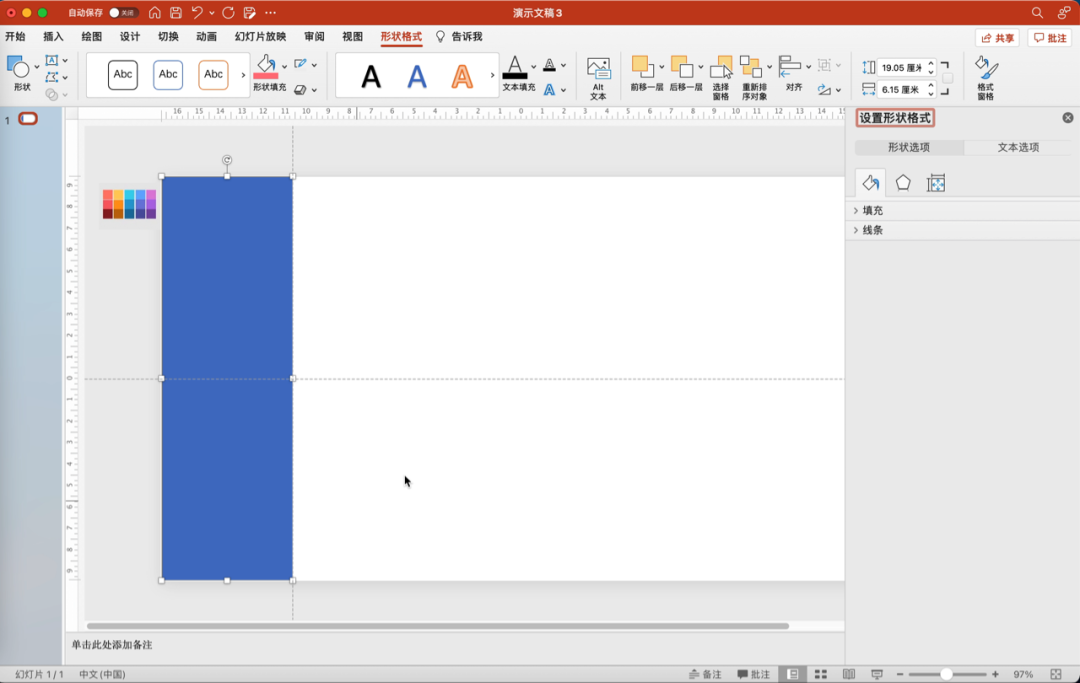Switch to slide sorter view
The width and height of the screenshot is (1080, 683).
pos(821,674)
